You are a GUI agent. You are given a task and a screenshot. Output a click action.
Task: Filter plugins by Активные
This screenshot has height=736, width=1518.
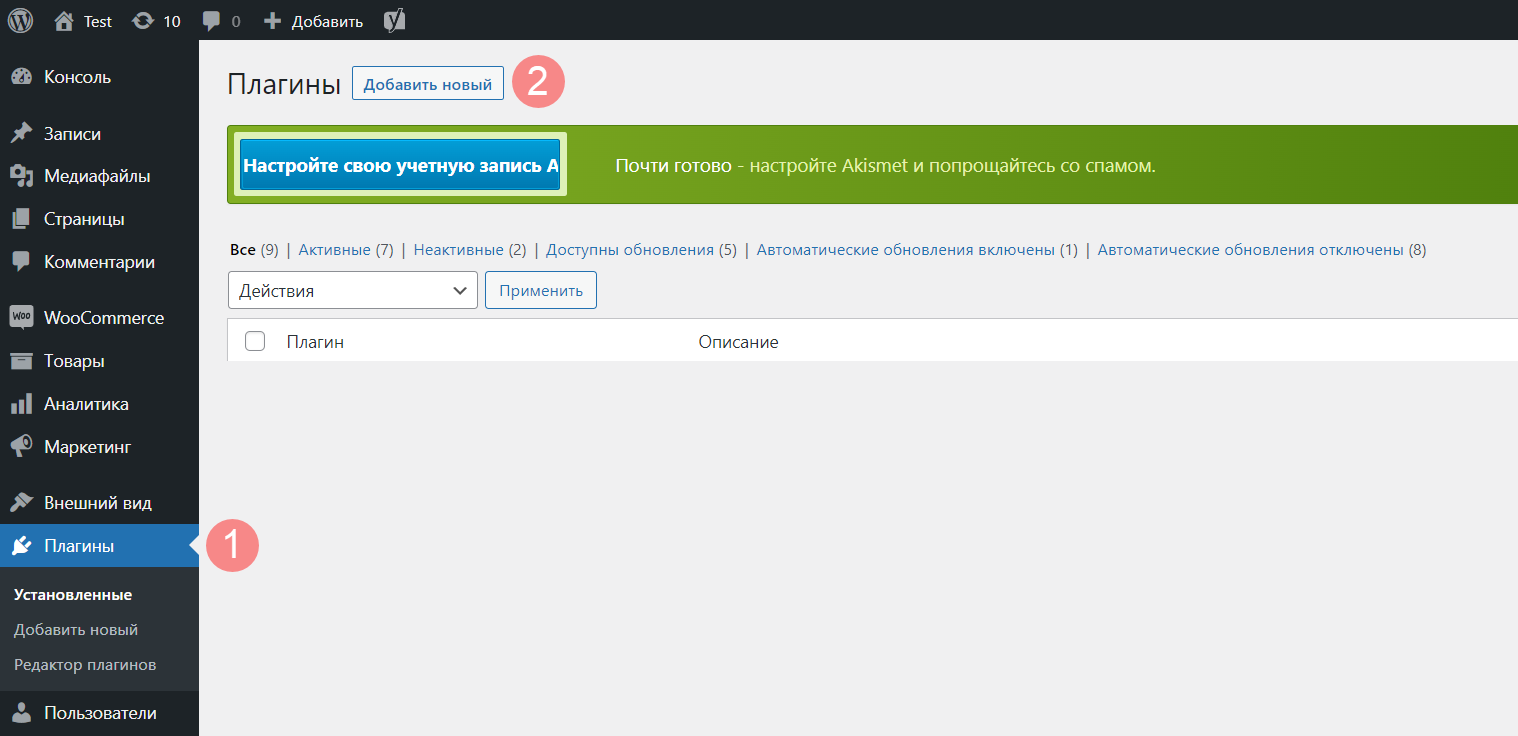tap(334, 250)
